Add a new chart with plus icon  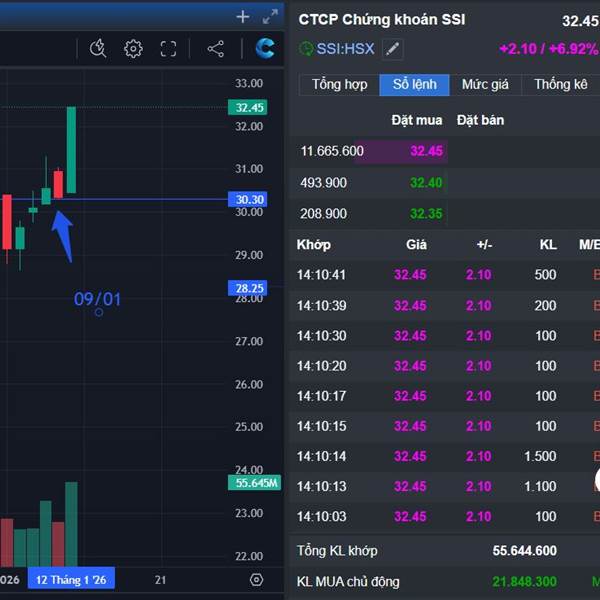(x=243, y=17)
